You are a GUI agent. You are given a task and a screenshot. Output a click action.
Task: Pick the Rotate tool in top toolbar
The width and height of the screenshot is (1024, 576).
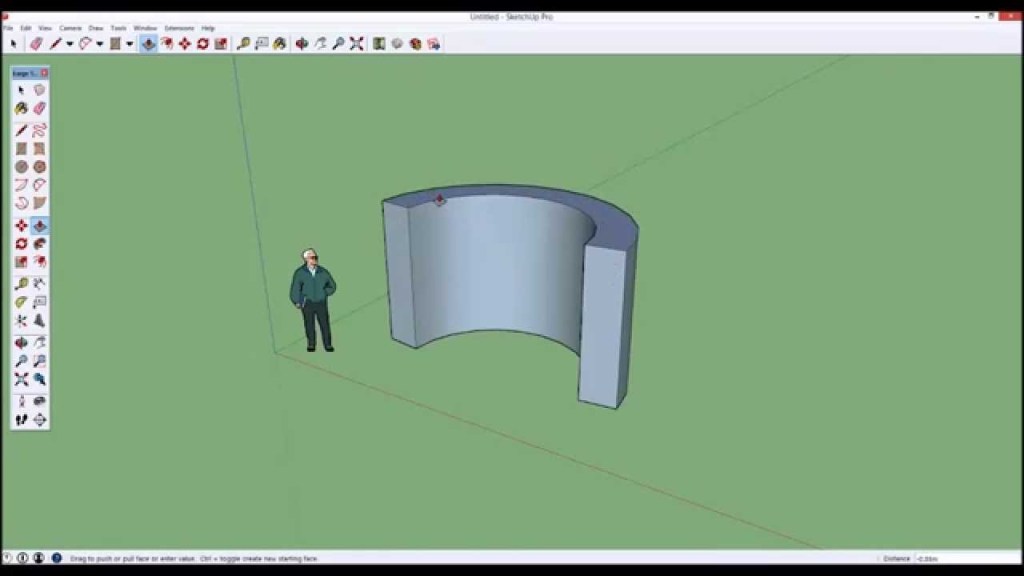click(203, 44)
